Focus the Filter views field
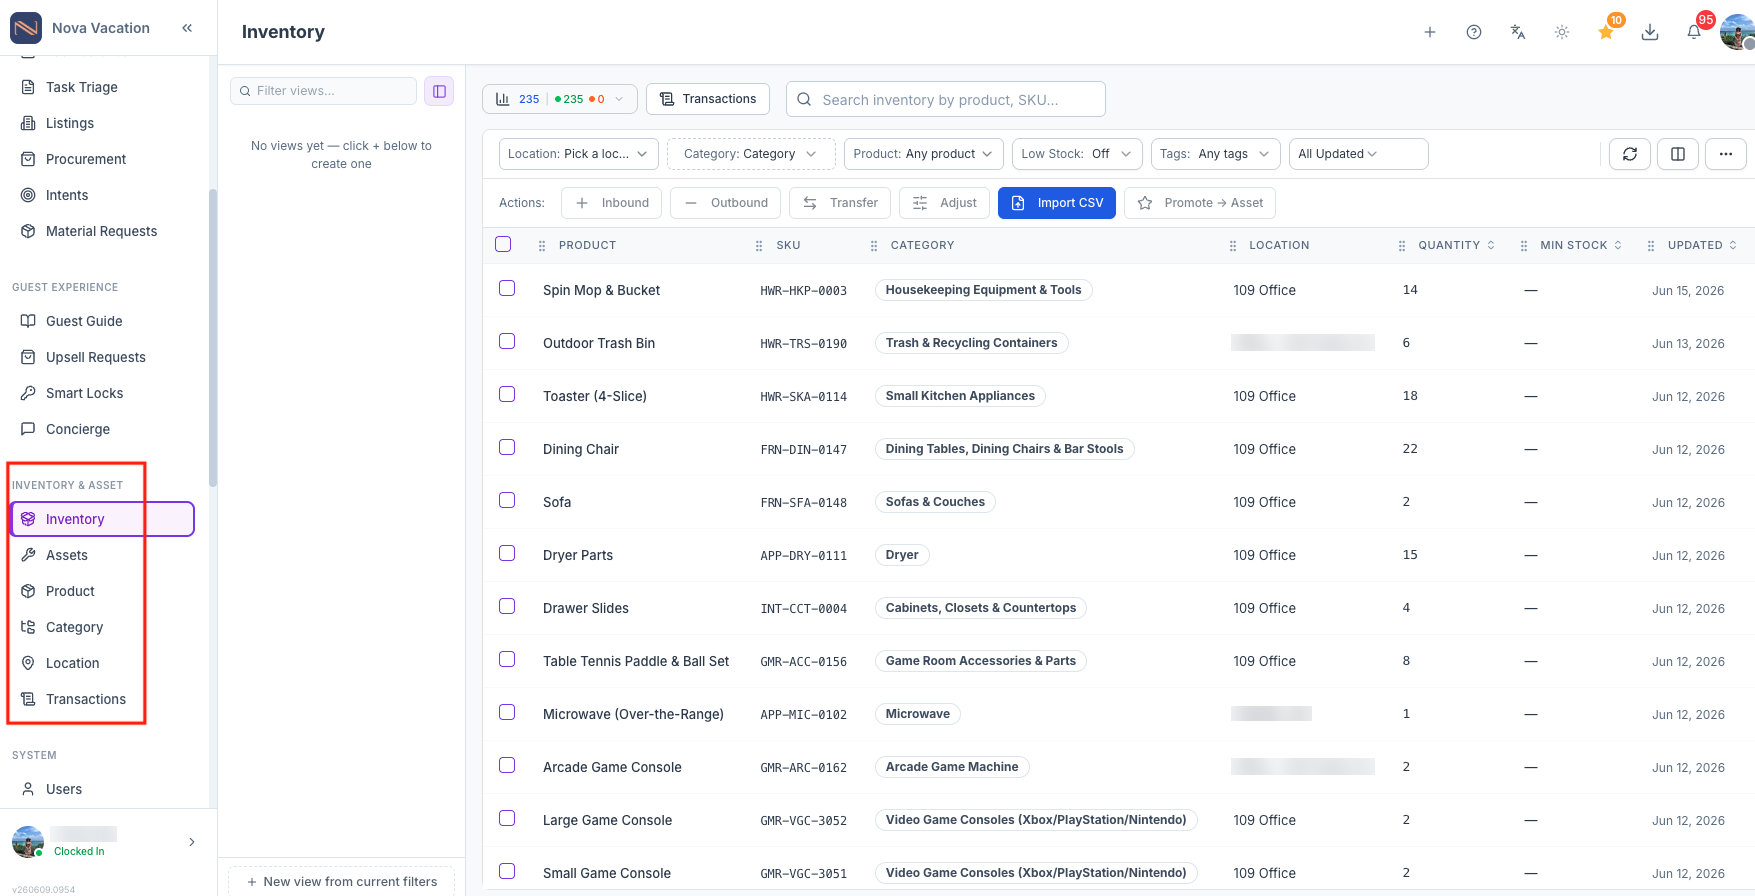Viewport: 1755px width, 896px height. pyautogui.click(x=323, y=91)
